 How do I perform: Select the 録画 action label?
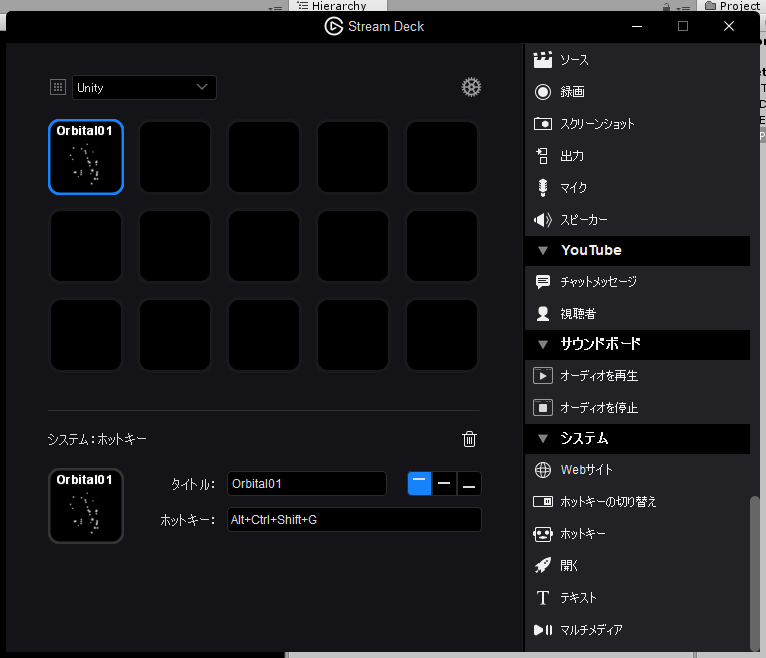point(573,92)
